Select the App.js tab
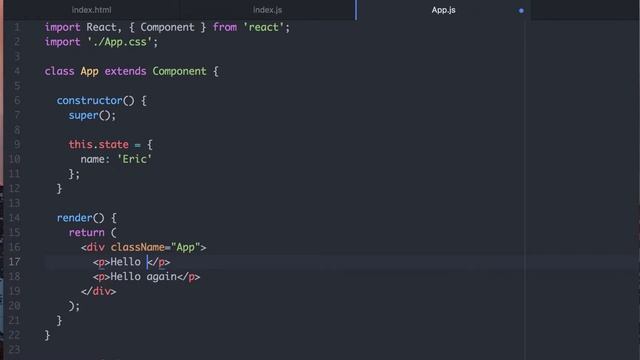640x360 pixels. (443, 10)
